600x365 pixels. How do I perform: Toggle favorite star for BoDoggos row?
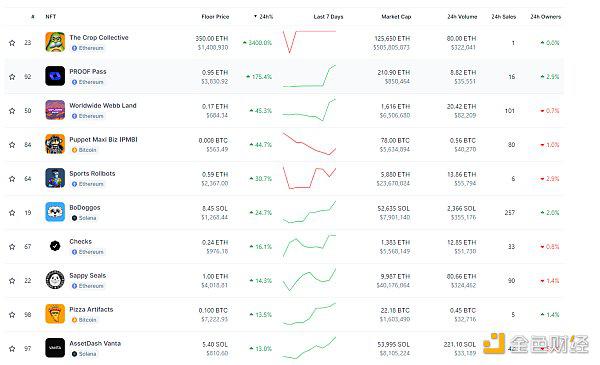12,213
